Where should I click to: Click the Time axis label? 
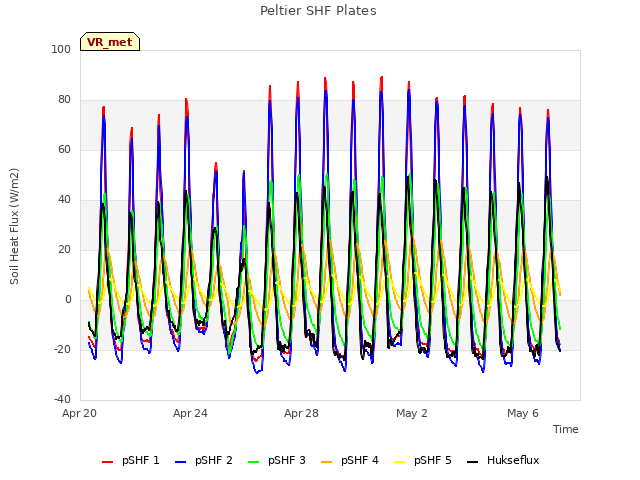pyautogui.click(x=566, y=429)
